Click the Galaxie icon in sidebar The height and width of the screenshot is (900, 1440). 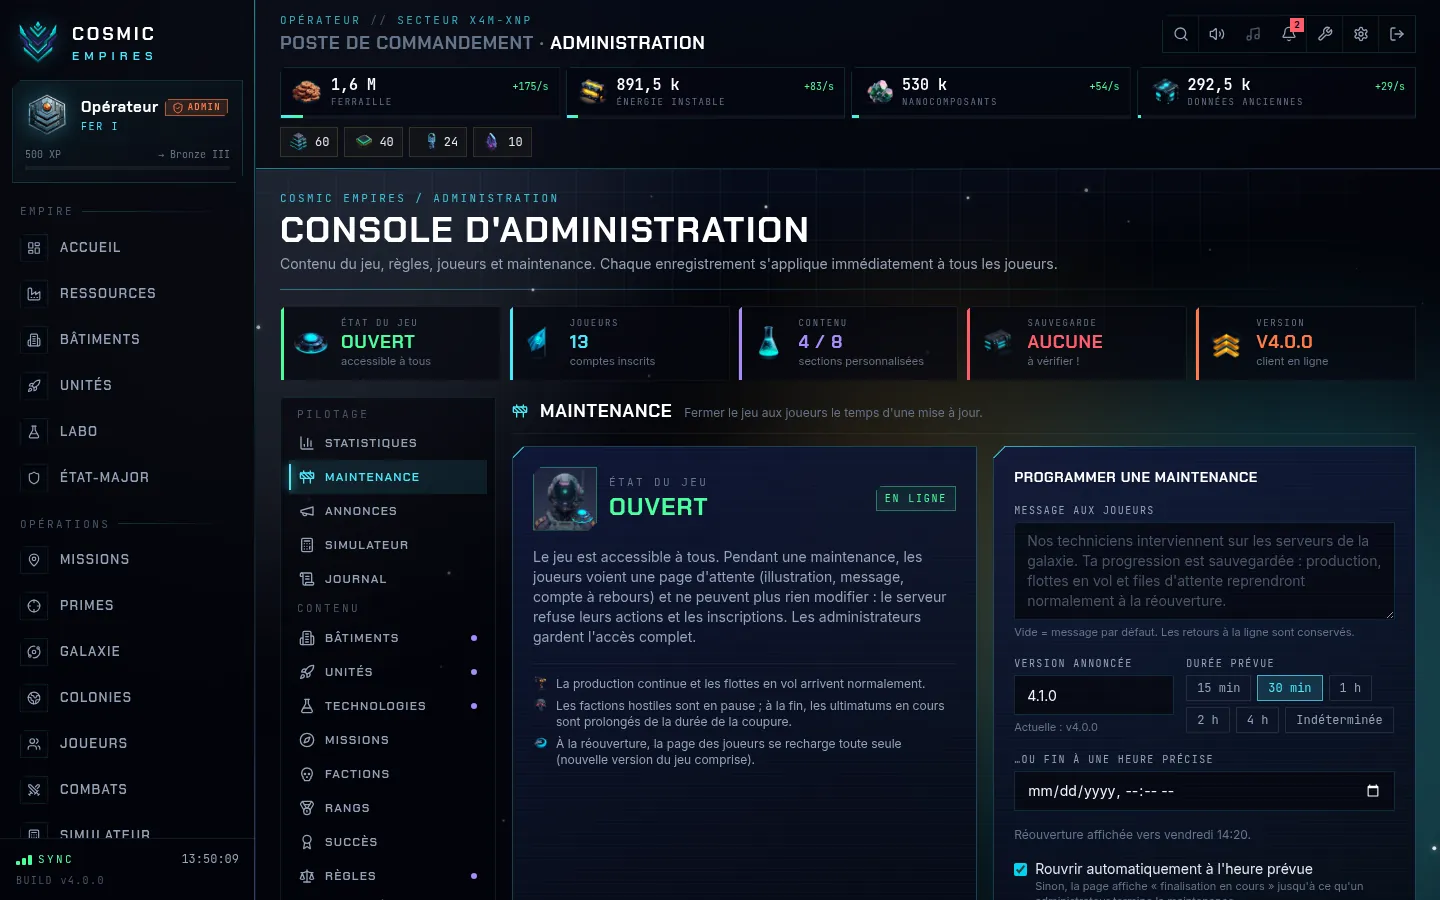click(x=34, y=652)
